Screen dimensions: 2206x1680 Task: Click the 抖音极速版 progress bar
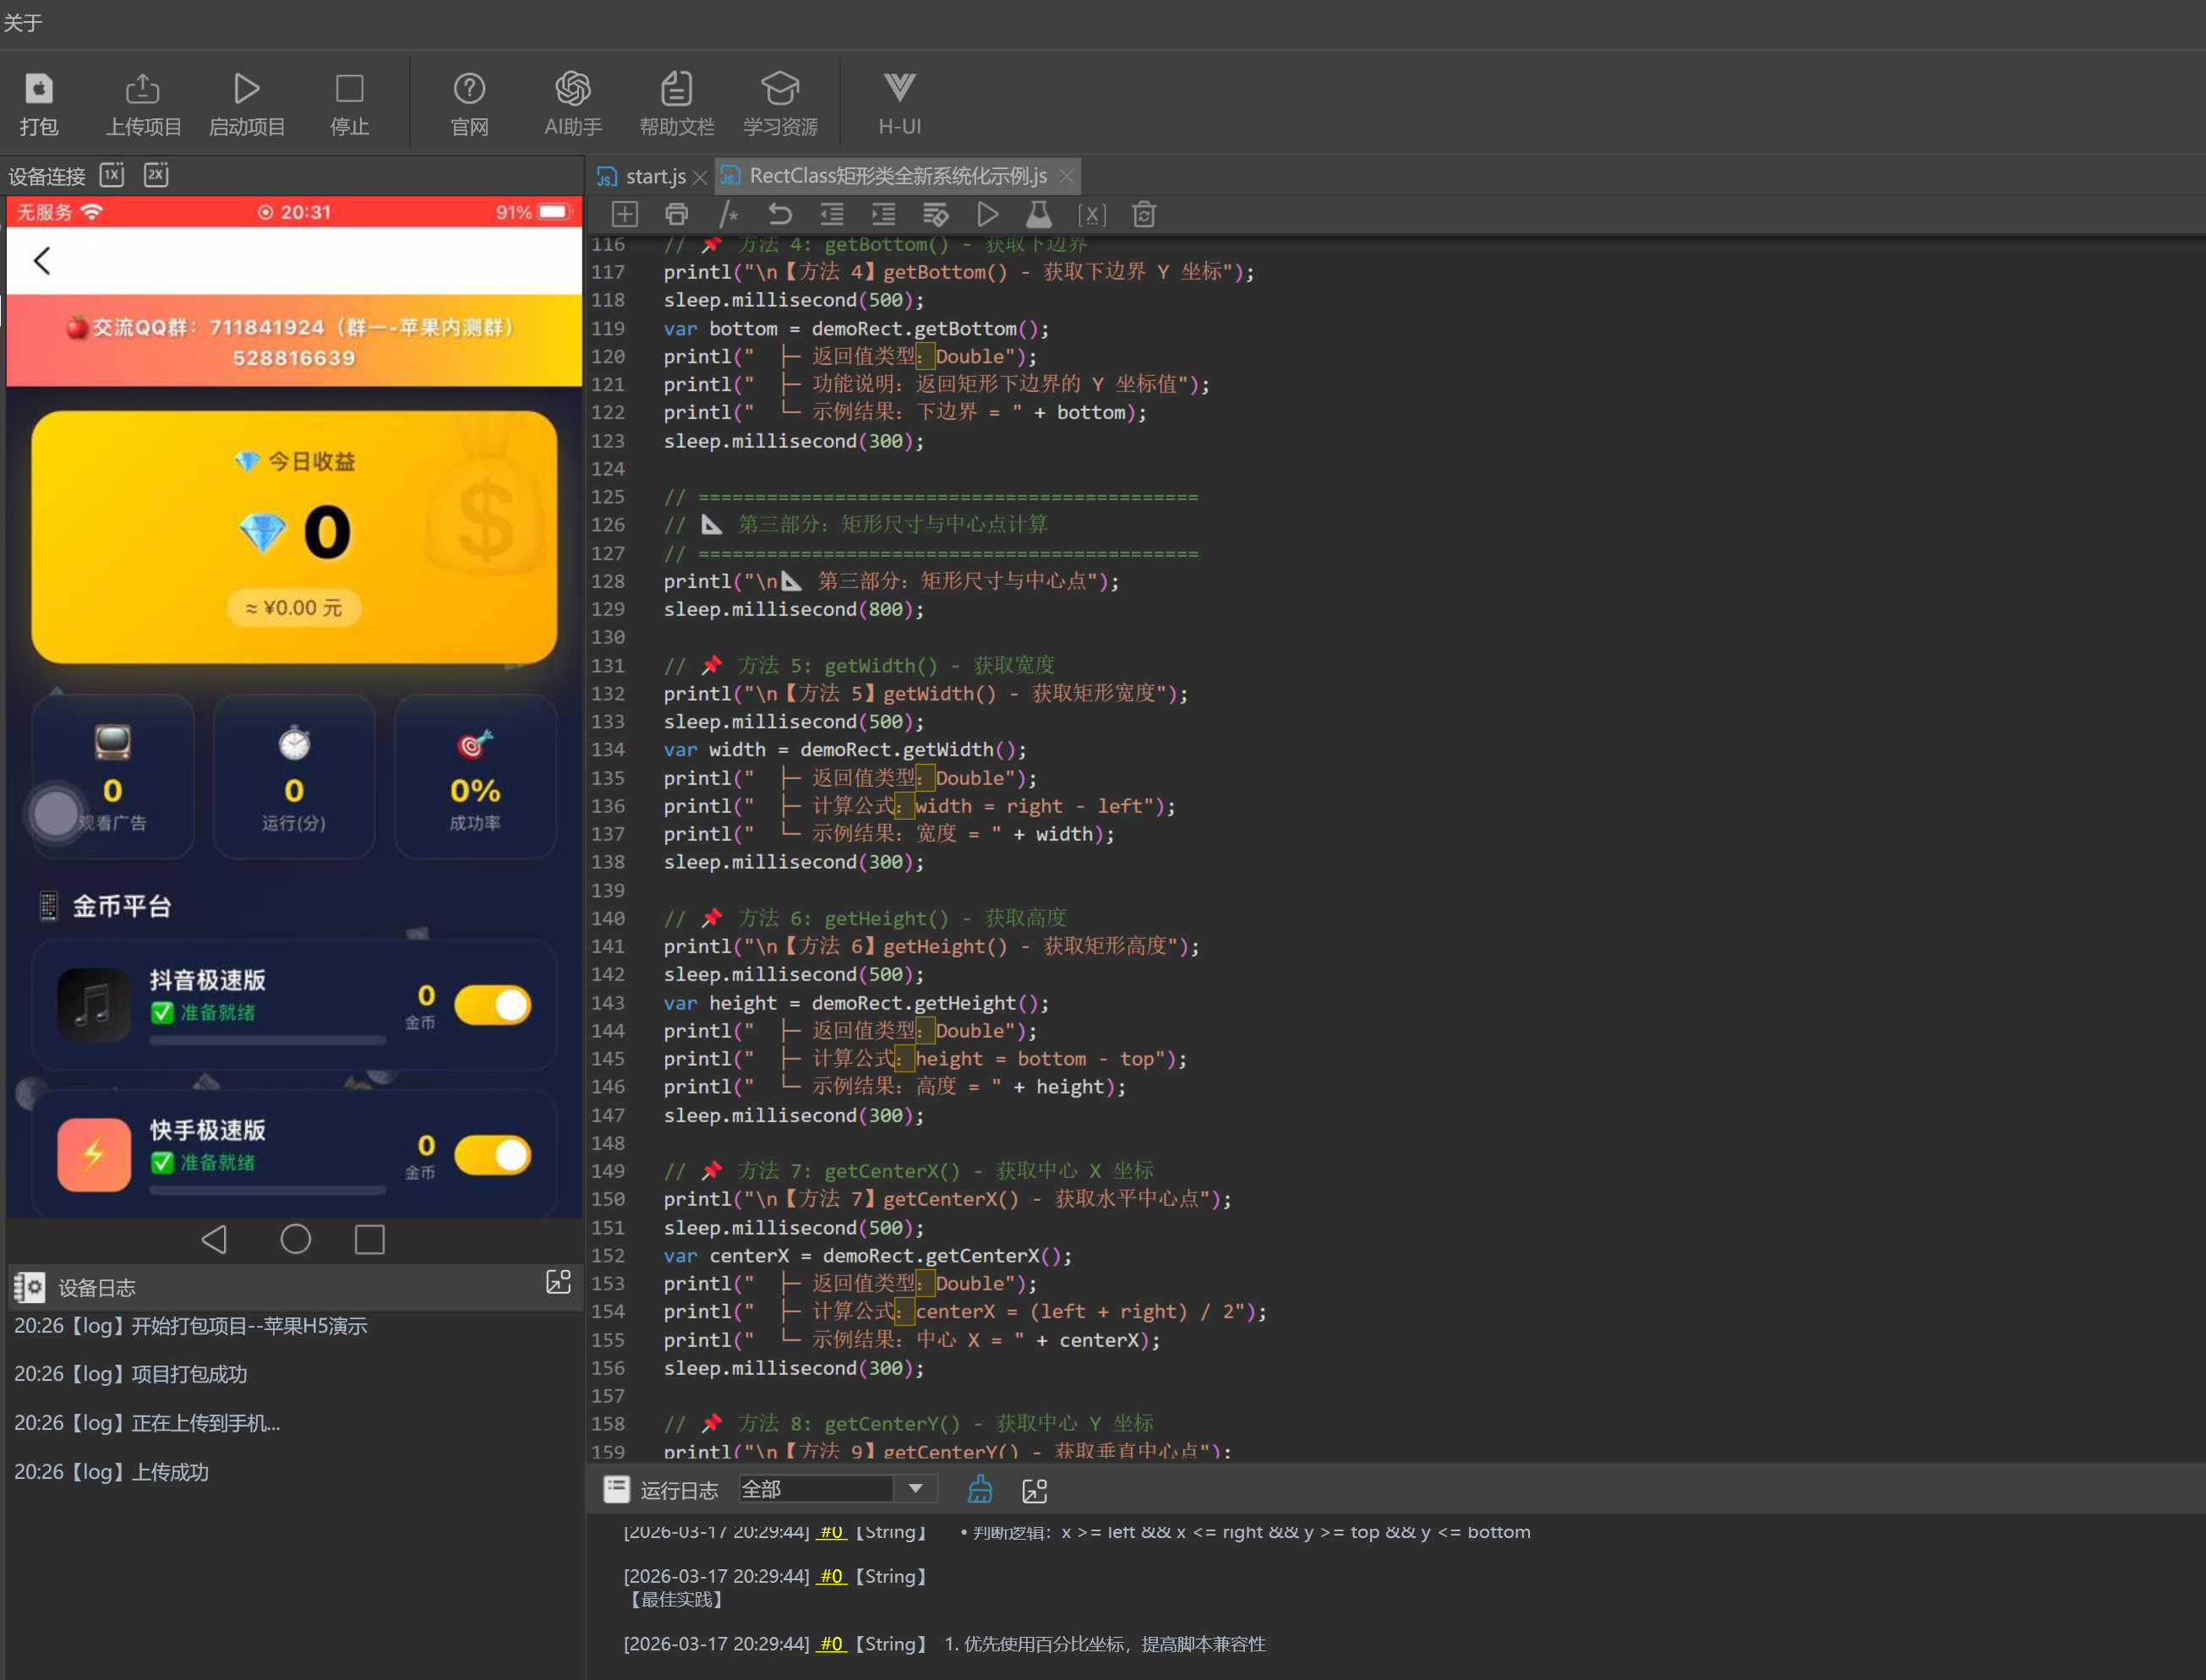tap(267, 1040)
